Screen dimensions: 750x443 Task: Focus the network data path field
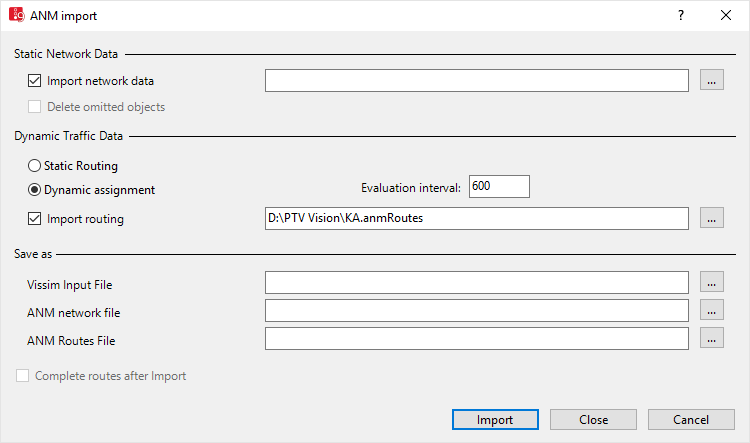(476, 81)
